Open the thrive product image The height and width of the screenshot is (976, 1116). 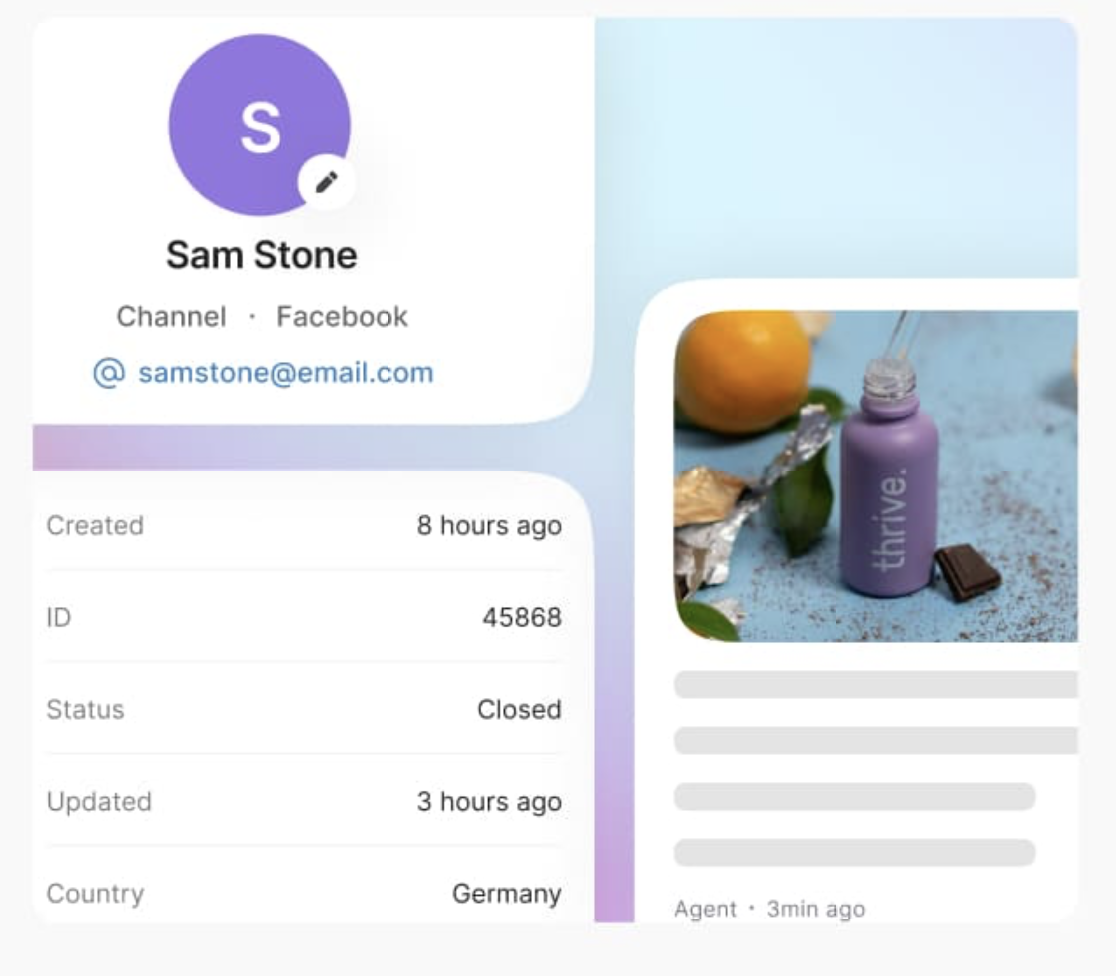point(875,475)
